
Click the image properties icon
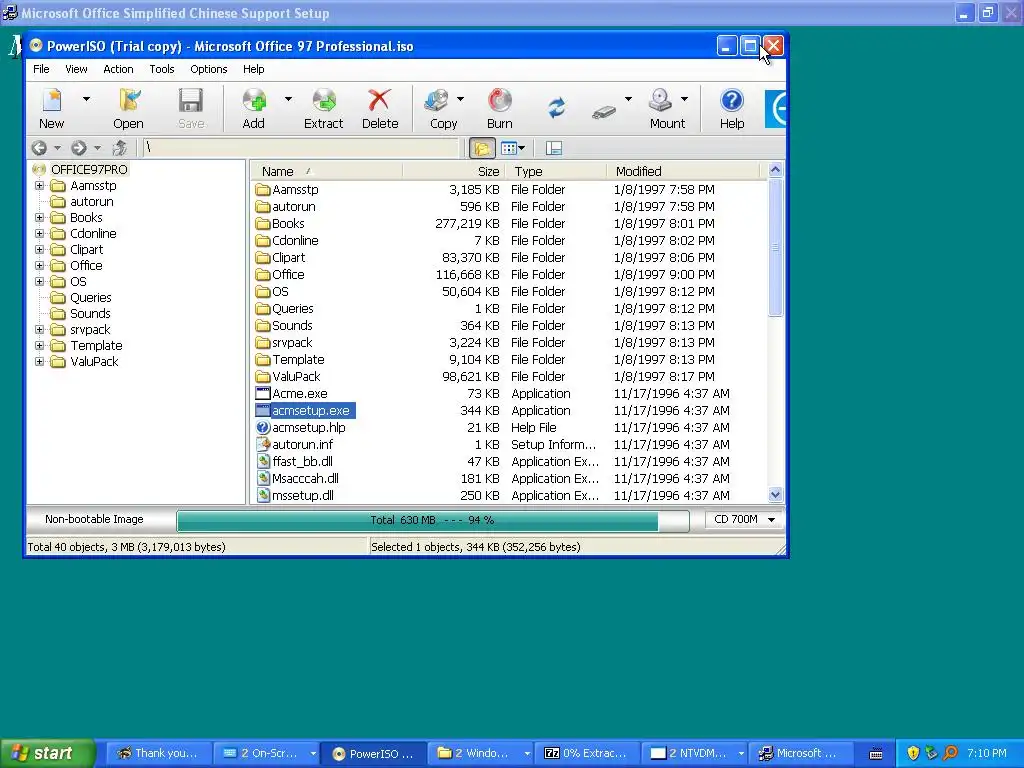pyautogui.click(x=554, y=148)
